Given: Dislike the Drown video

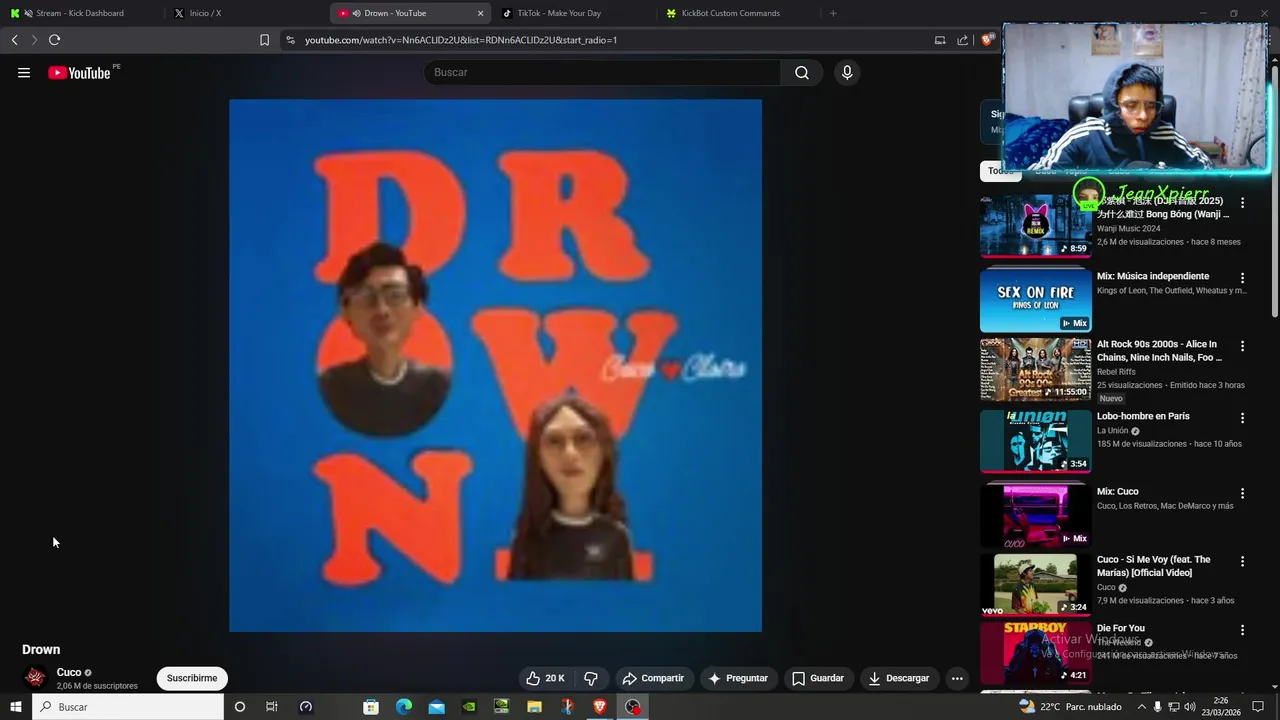Looking at the screenshot, I should pos(591,678).
